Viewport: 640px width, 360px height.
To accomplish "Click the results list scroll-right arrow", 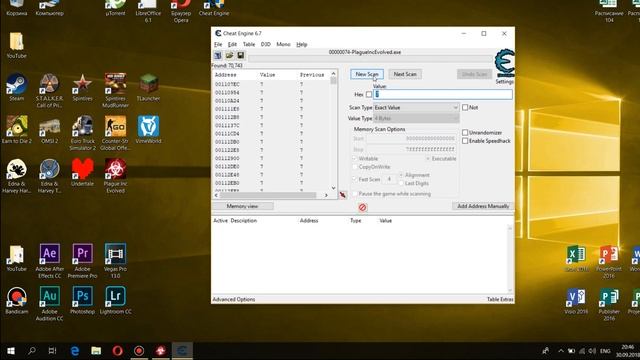I will point(326,196).
